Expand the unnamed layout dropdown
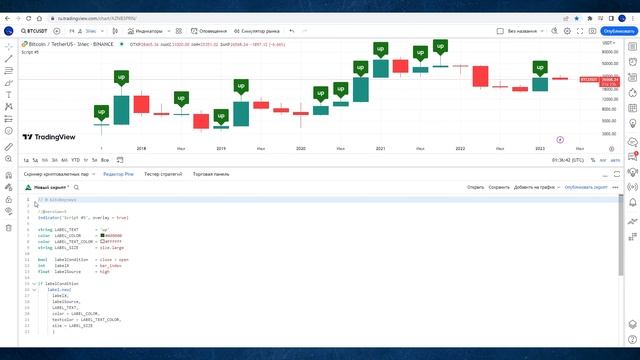 point(525,31)
